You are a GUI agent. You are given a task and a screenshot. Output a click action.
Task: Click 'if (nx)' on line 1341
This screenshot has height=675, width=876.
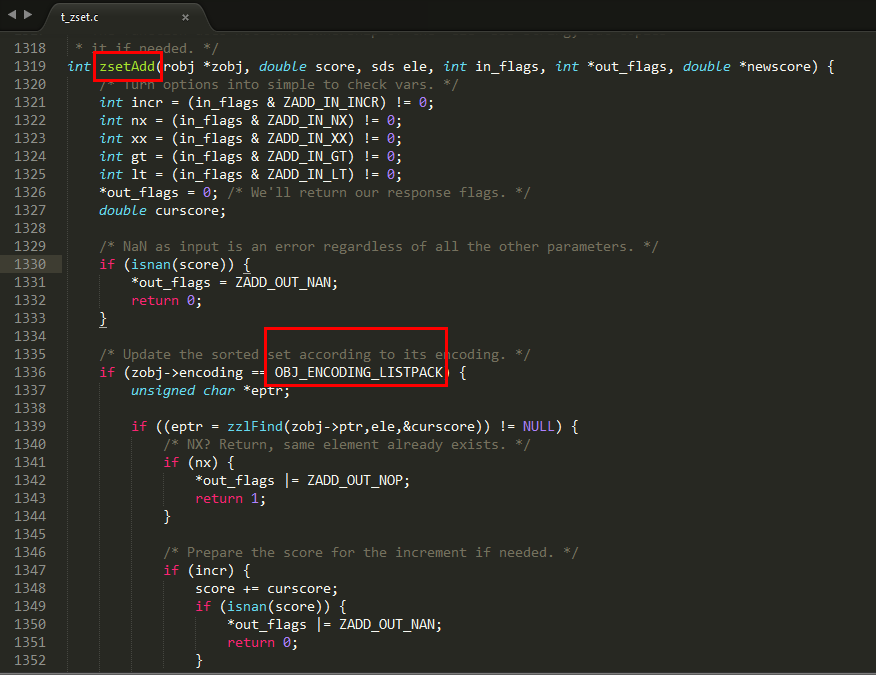click(191, 463)
